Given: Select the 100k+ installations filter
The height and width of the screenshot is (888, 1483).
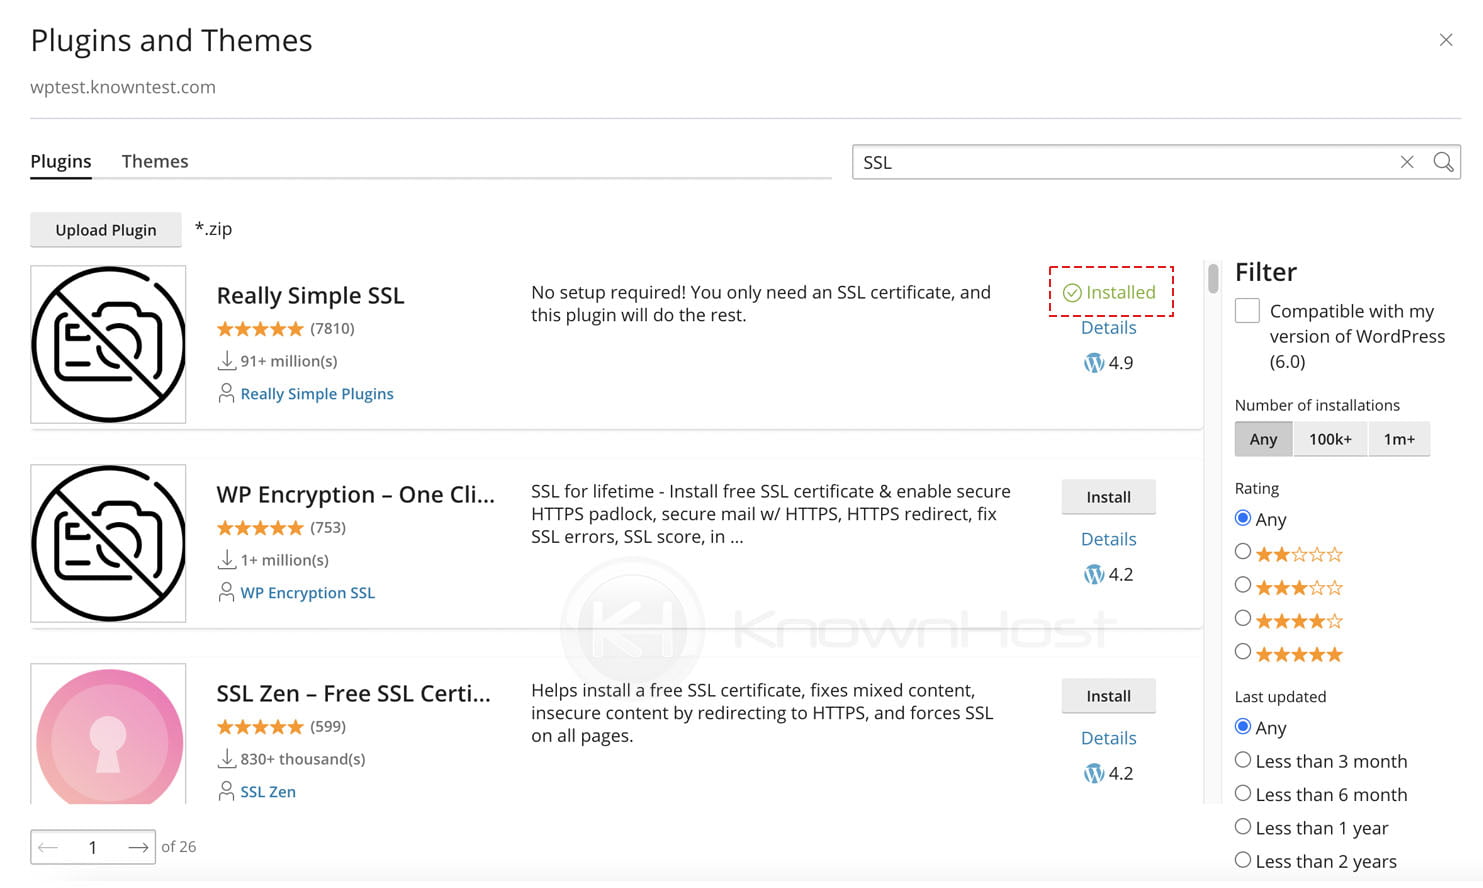Looking at the screenshot, I should [x=1331, y=438].
